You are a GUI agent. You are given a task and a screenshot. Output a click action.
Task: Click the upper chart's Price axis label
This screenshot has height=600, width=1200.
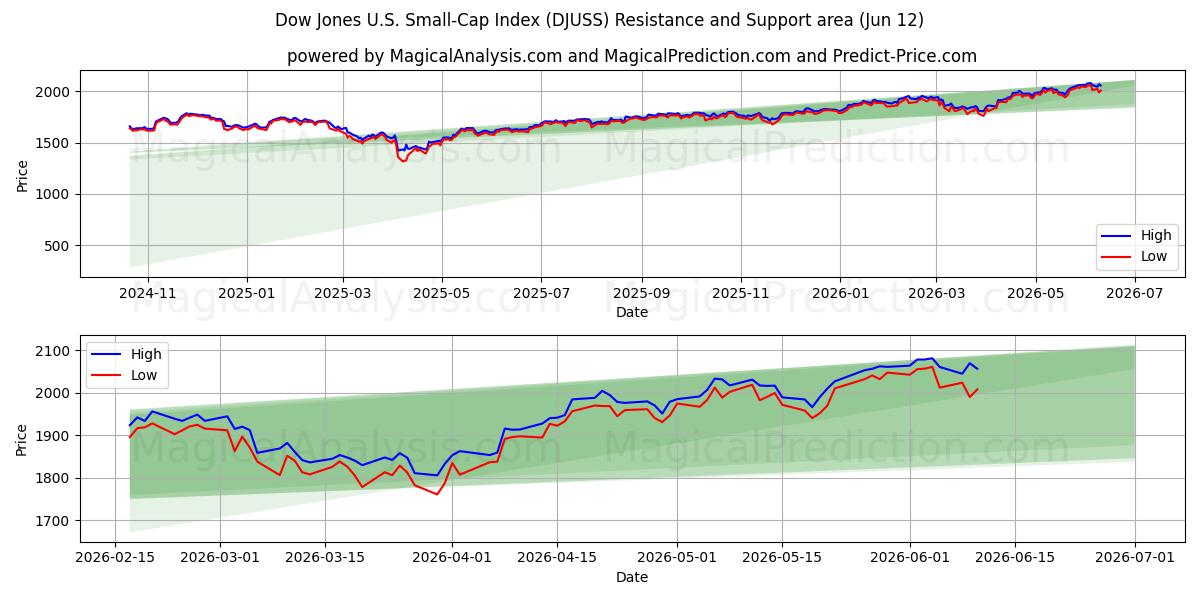(23, 174)
